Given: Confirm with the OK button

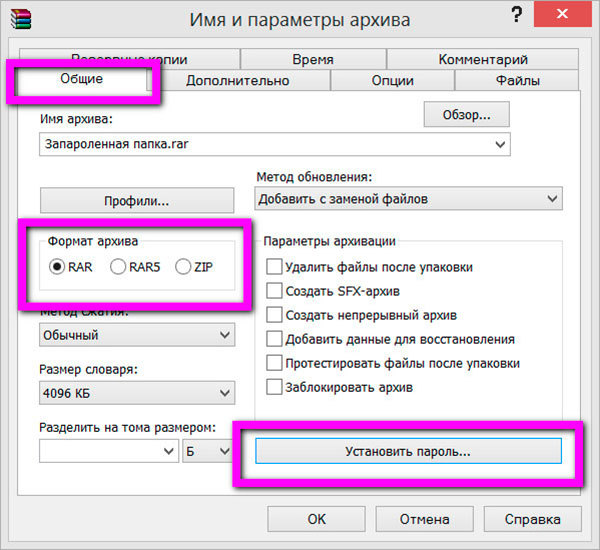Looking at the screenshot, I should [316, 519].
